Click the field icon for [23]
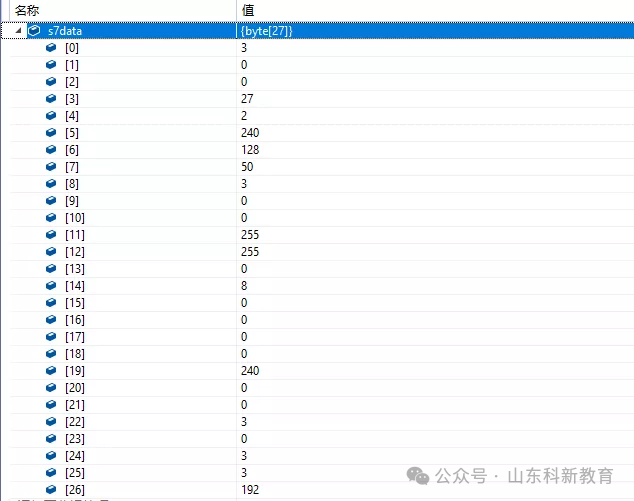The image size is (634, 501). pos(51,438)
